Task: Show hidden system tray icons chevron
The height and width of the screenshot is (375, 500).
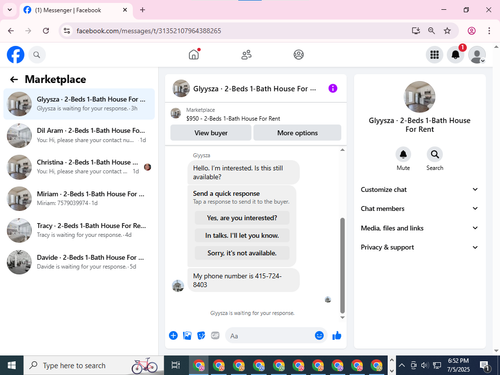Action: click(x=402, y=365)
